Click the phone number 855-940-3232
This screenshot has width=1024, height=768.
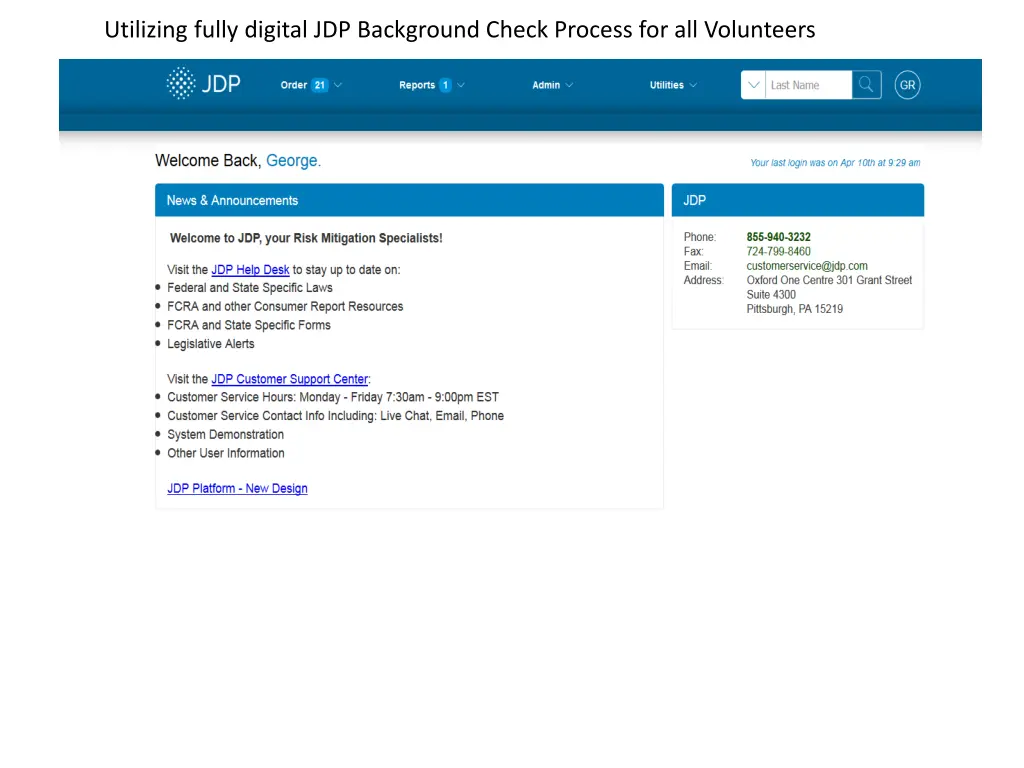778,237
